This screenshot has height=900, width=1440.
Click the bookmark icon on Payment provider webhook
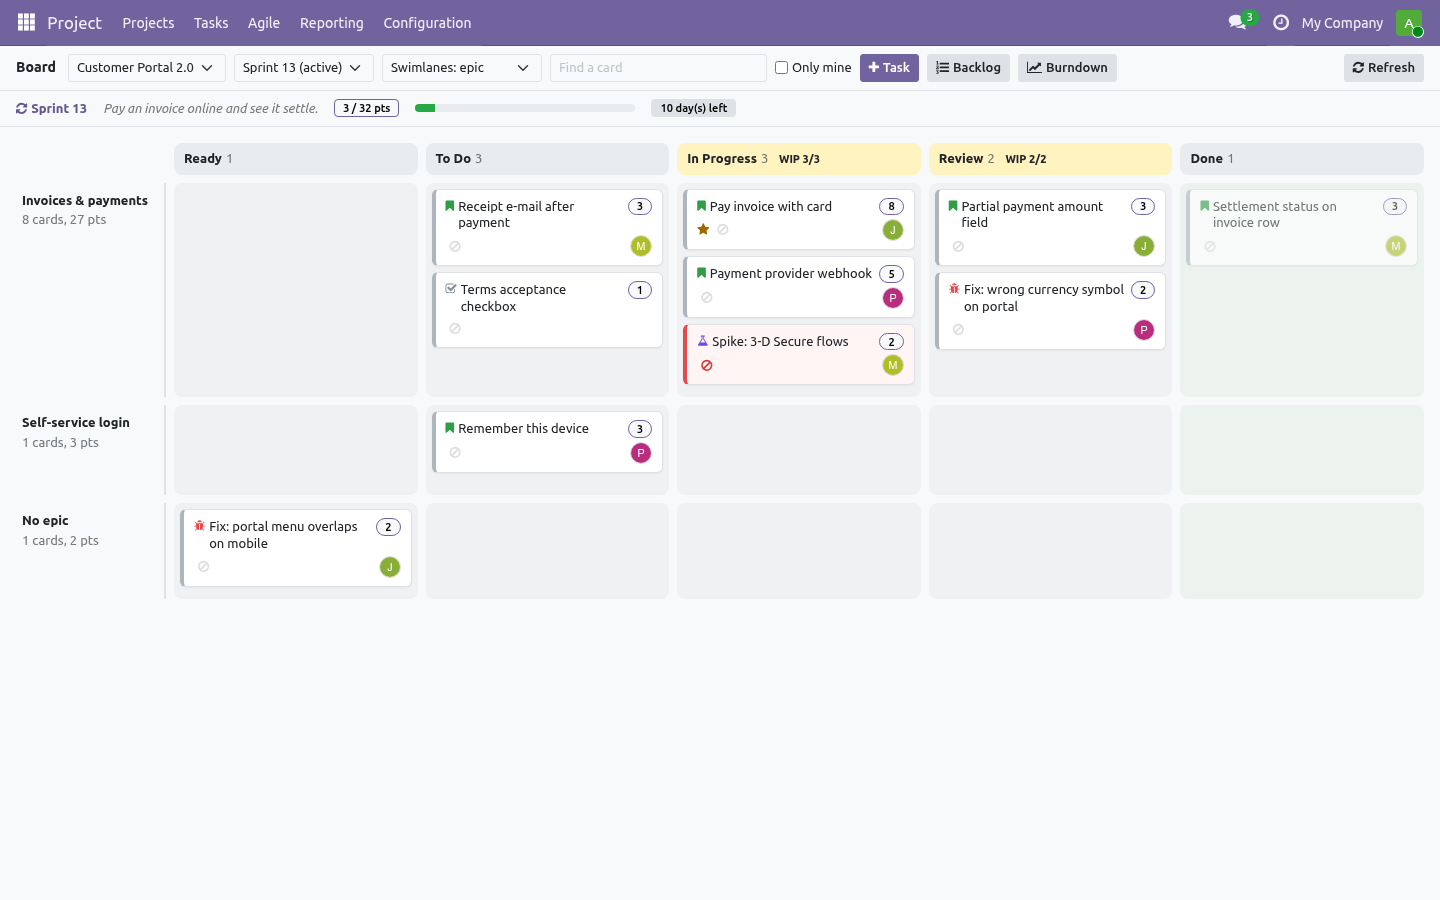tap(701, 273)
